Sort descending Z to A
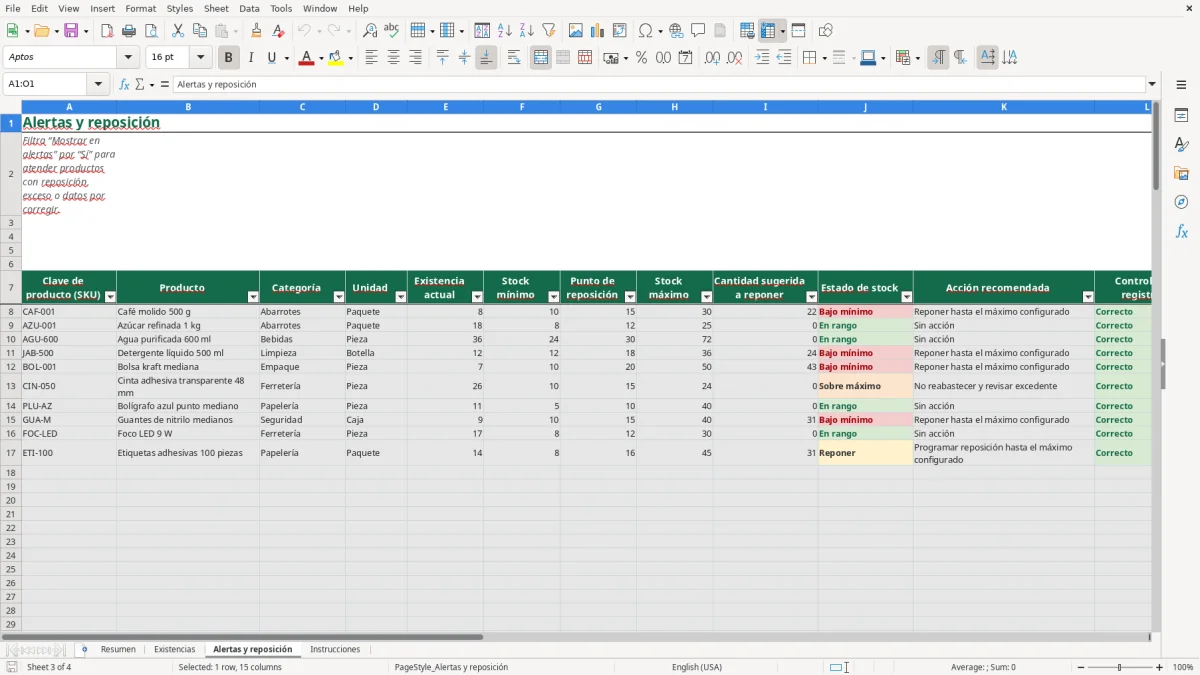The height and width of the screenshot is (675, 1200). click(x=527, y=31)
